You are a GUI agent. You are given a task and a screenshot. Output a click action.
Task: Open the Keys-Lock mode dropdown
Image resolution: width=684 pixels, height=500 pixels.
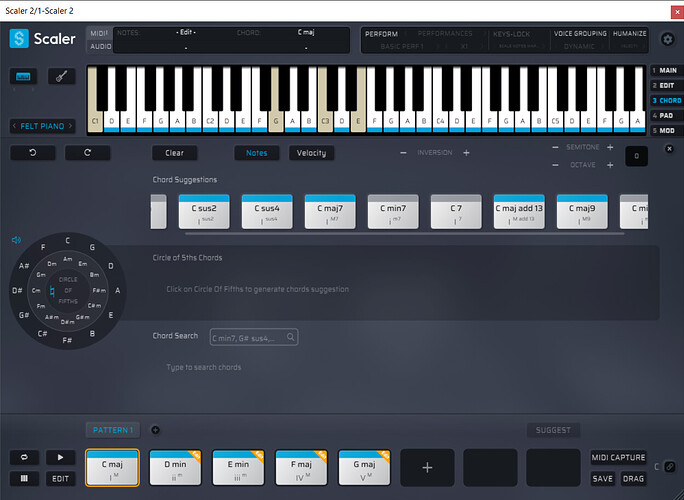pyautogui.click(x=518, y=46)
